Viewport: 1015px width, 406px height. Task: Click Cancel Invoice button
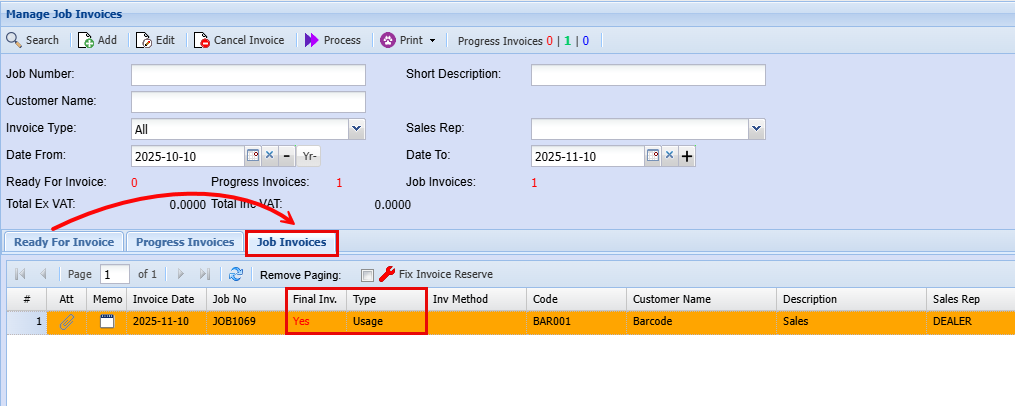pos(239,40)
